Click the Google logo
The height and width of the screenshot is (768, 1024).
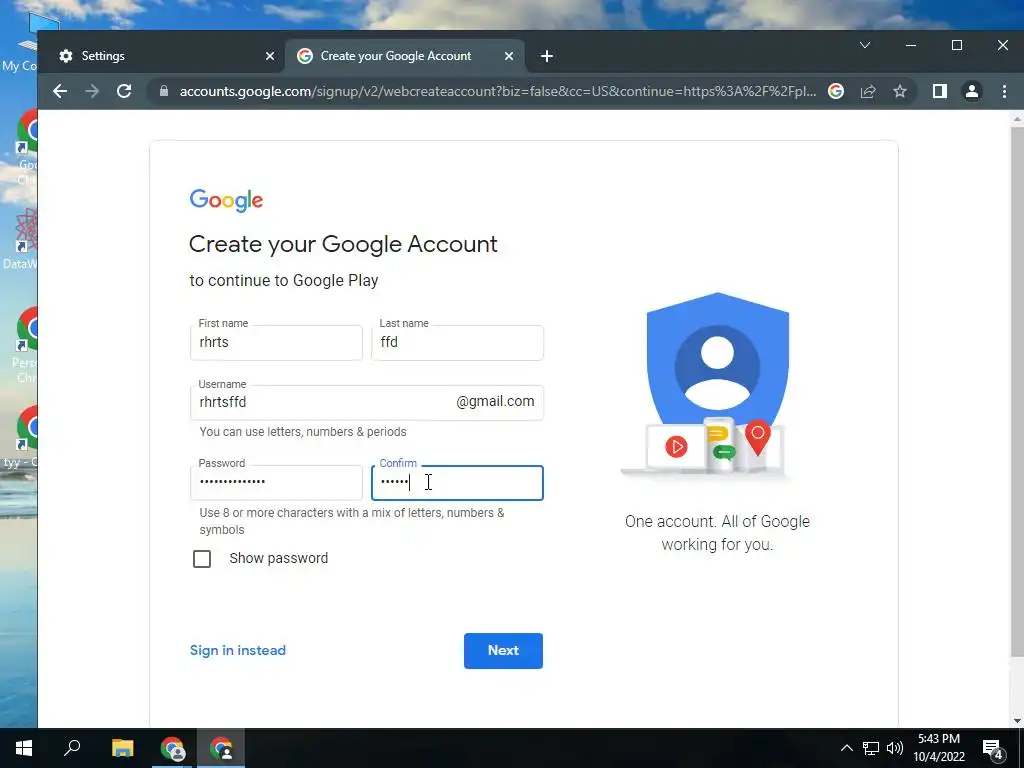[226, 200]
